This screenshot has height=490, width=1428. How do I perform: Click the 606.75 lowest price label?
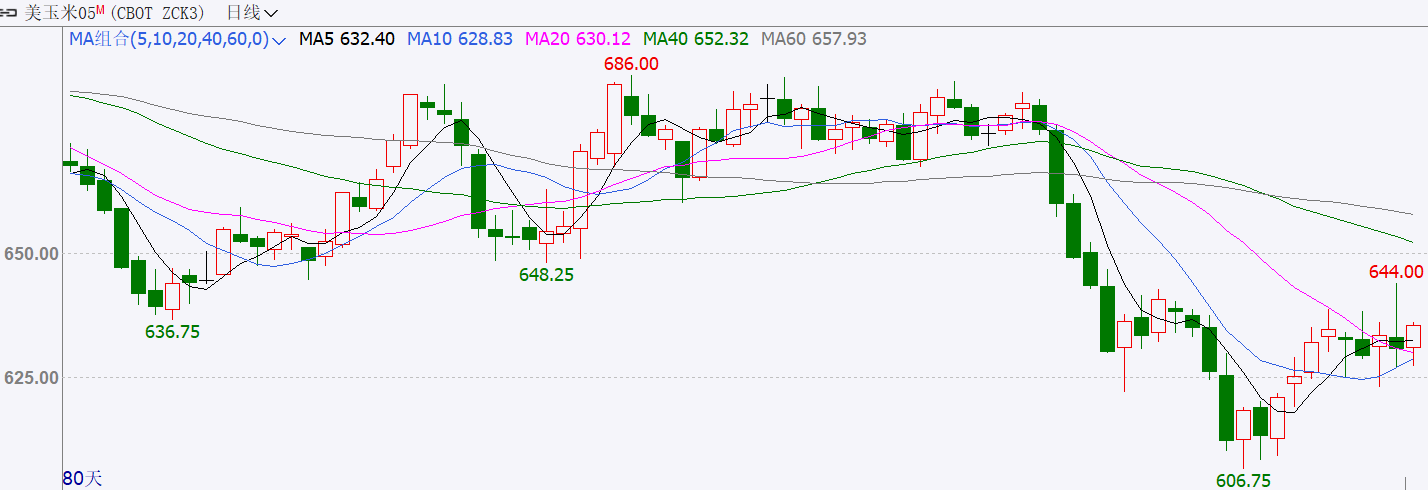click(1243, 481)
